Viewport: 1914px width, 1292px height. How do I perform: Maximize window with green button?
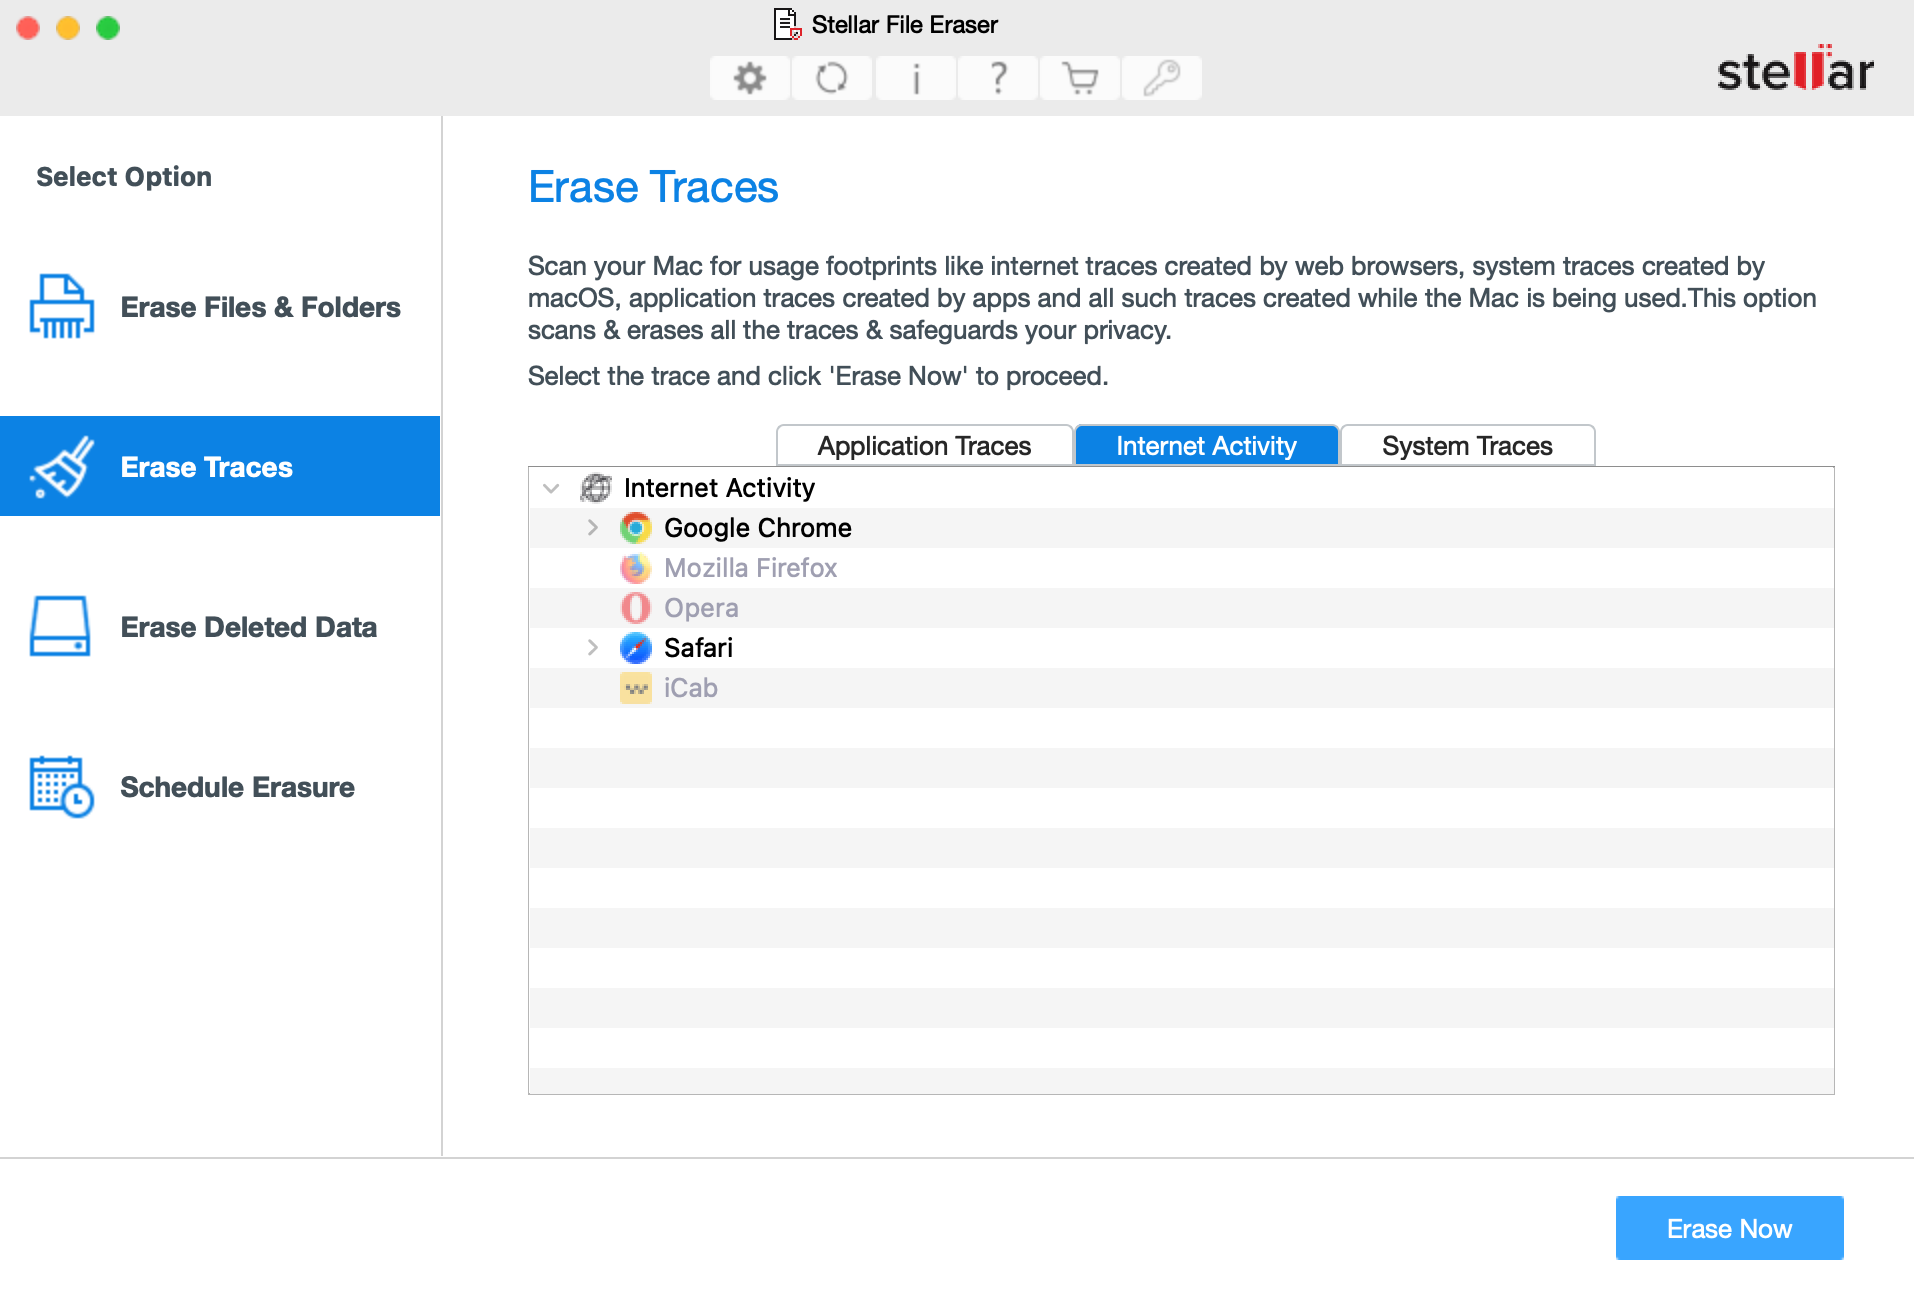pos(108,28)
